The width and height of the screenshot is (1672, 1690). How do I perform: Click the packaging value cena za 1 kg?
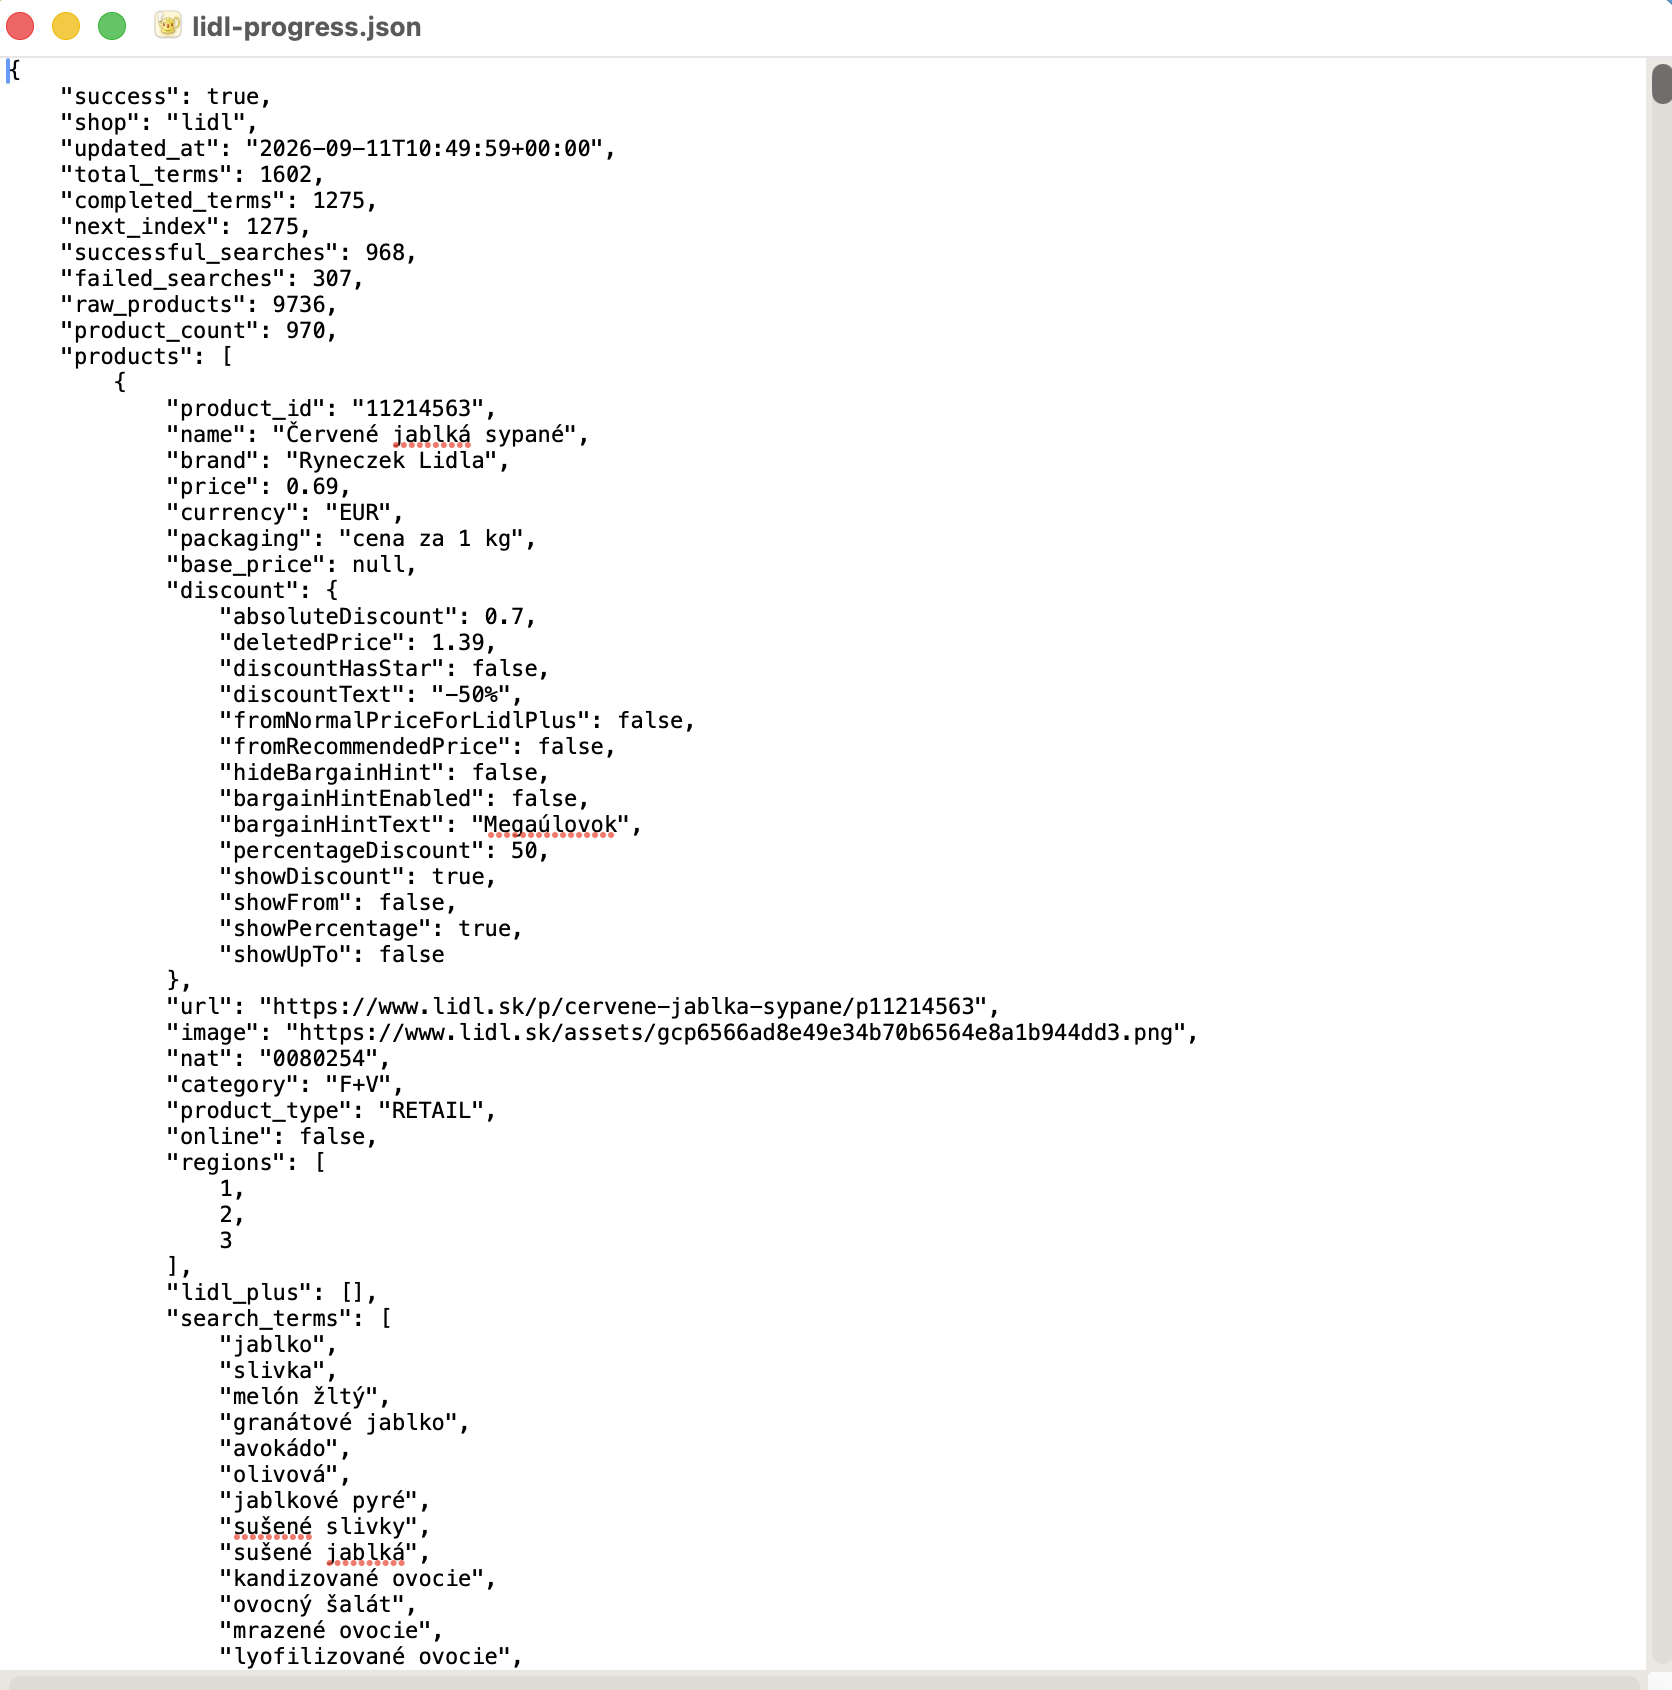[x=432, y=539]
